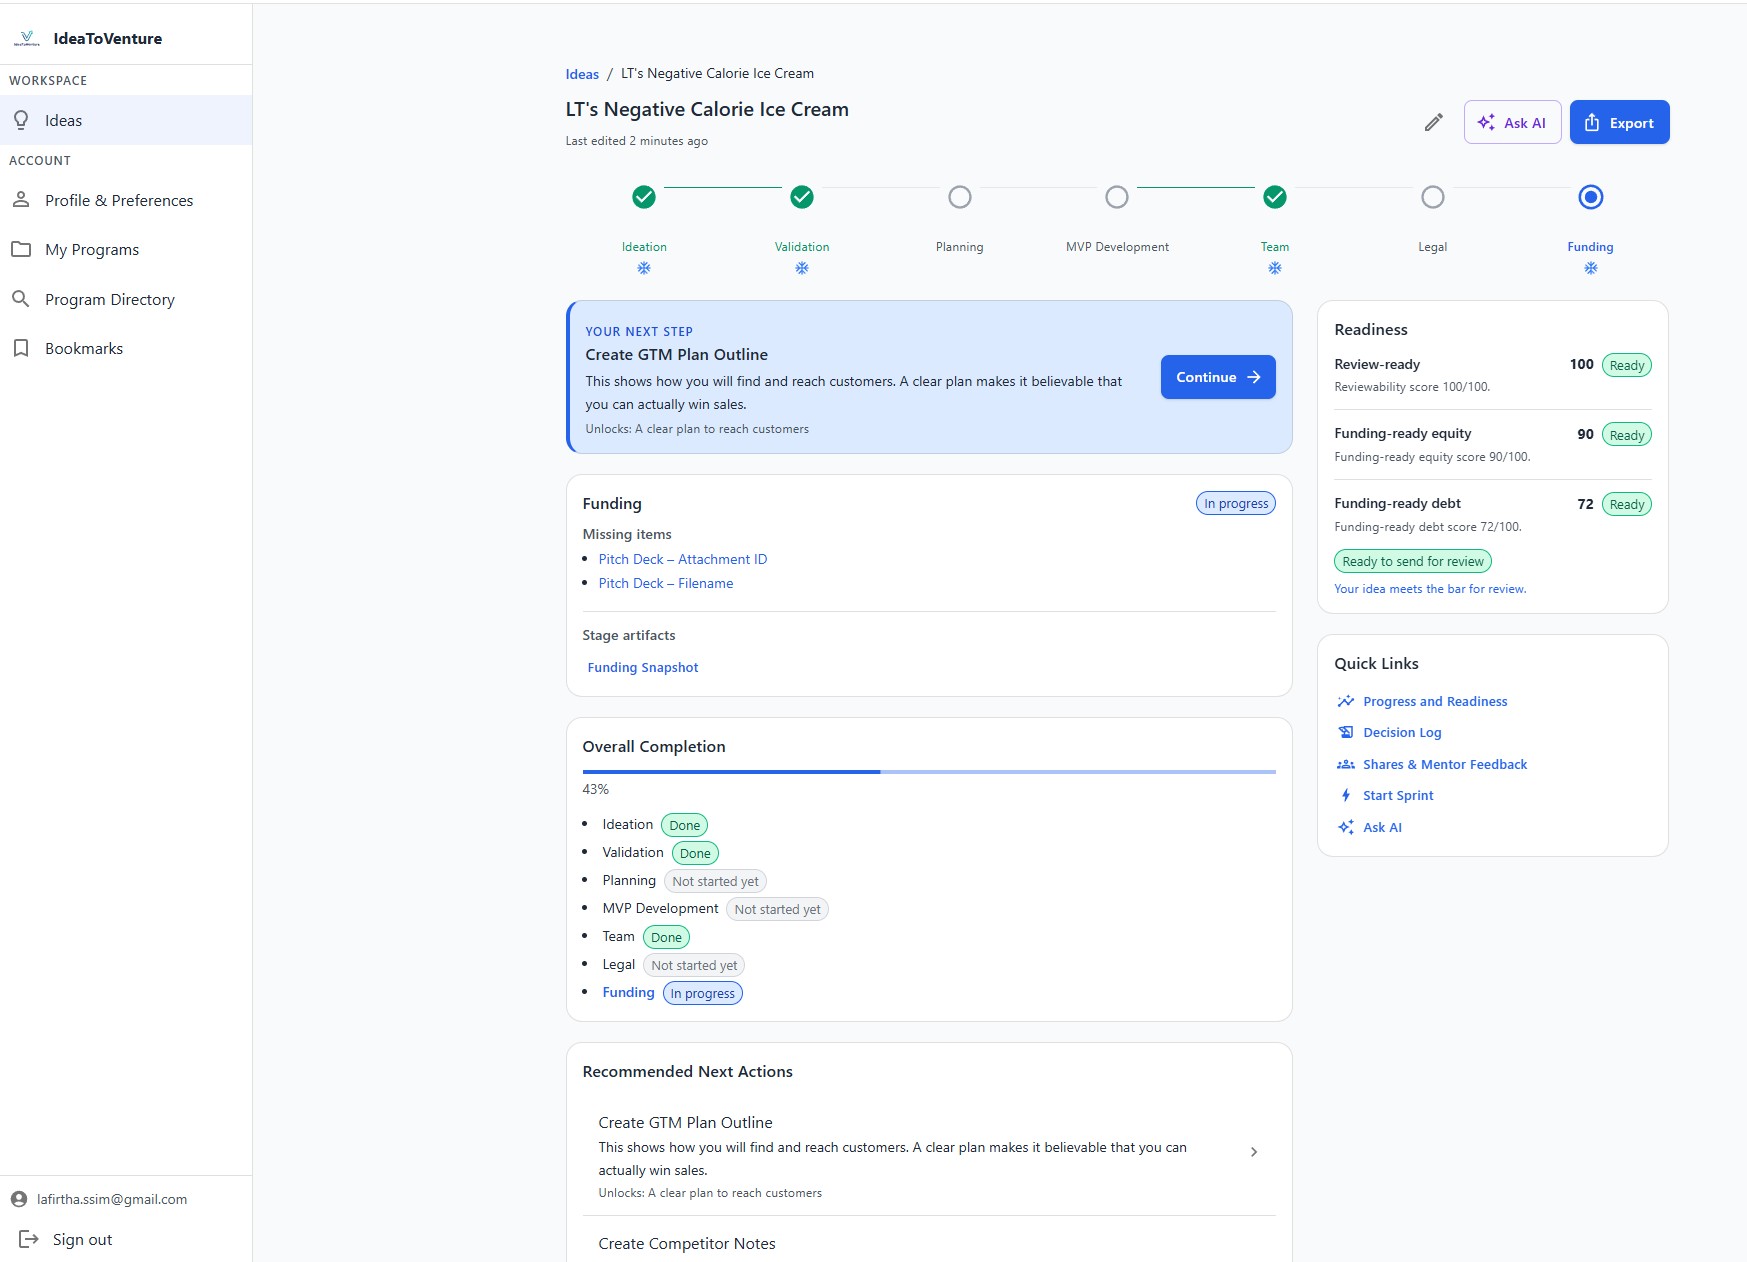Viewport: 1747px width, 1262px height.
Task: Select the Validation stage checkmark circle
Action: tap(802, 197)
